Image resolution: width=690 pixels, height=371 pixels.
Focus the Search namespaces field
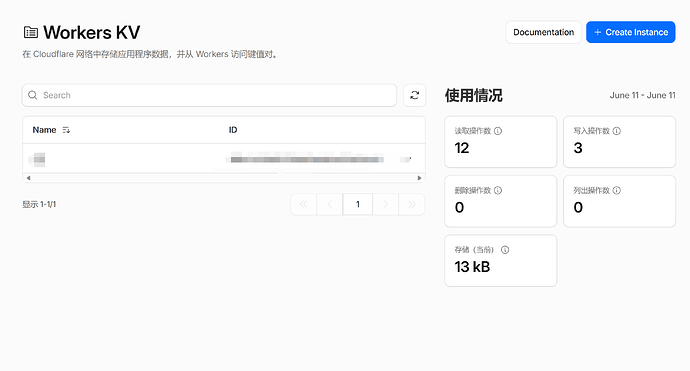coord(209,95)
